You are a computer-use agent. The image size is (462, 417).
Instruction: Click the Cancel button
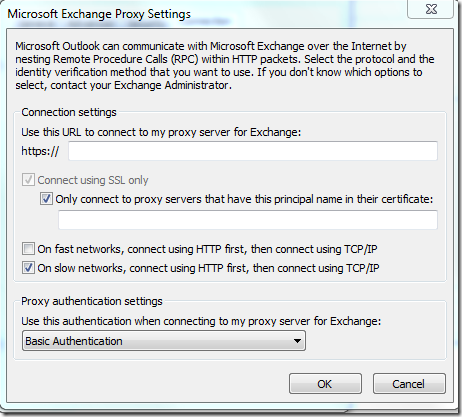point(409,384)
